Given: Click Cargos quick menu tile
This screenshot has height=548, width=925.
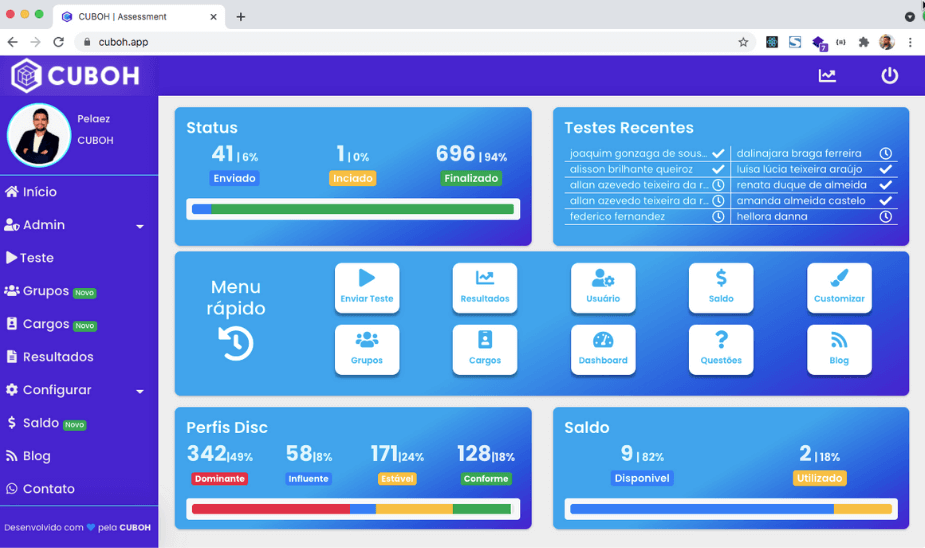Looking at the screenshot, I should [485, 349].
